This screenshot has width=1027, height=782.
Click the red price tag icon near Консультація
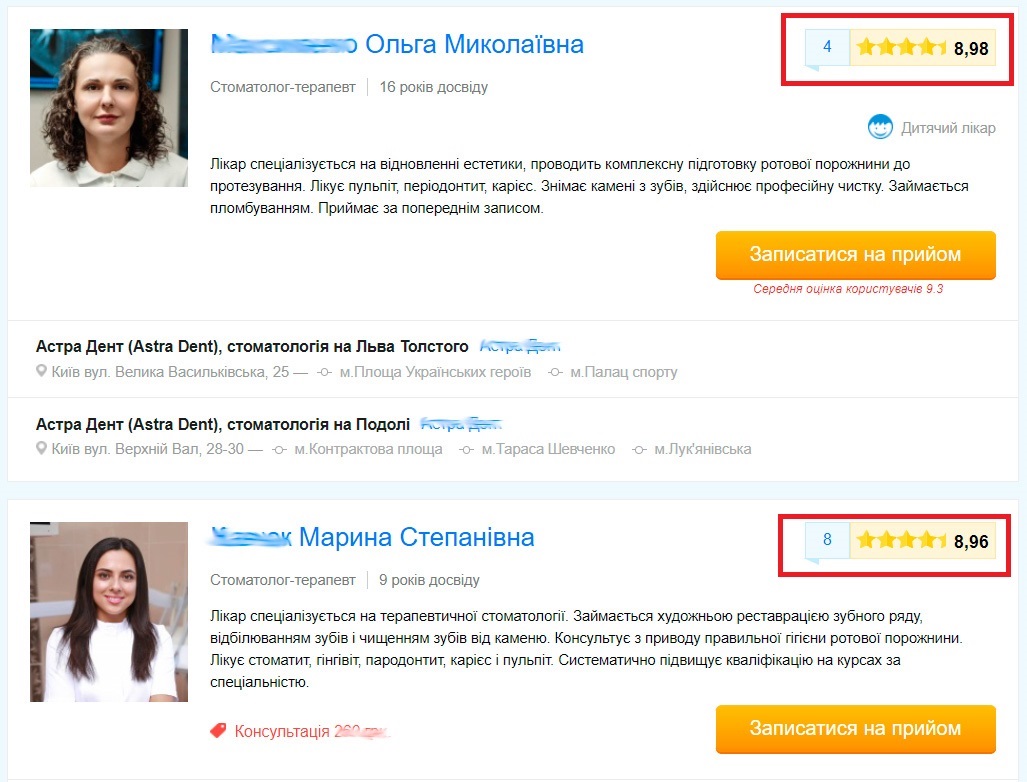218,730
